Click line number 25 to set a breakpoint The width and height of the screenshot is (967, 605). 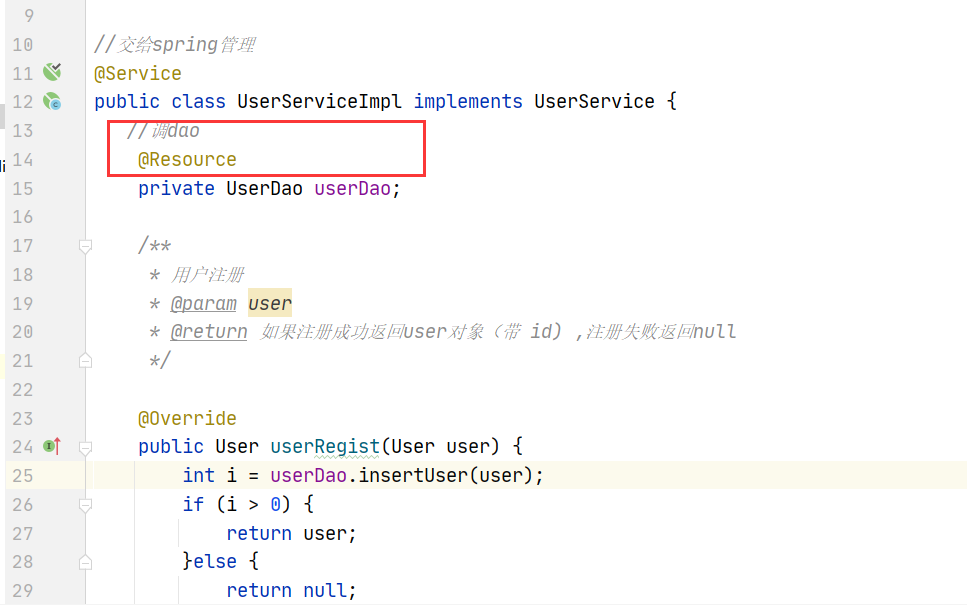[x=22, y=475]
